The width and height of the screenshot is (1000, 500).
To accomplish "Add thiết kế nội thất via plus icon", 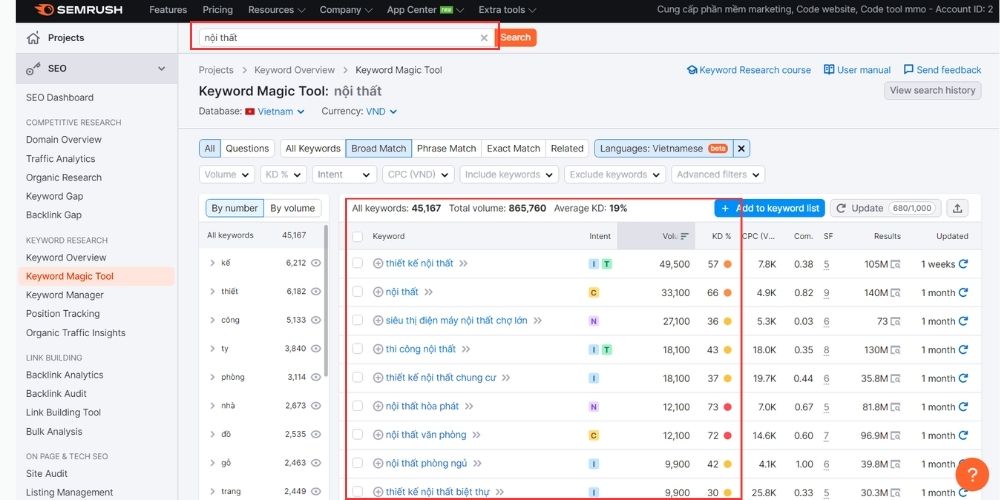I will tap(378, 263).
